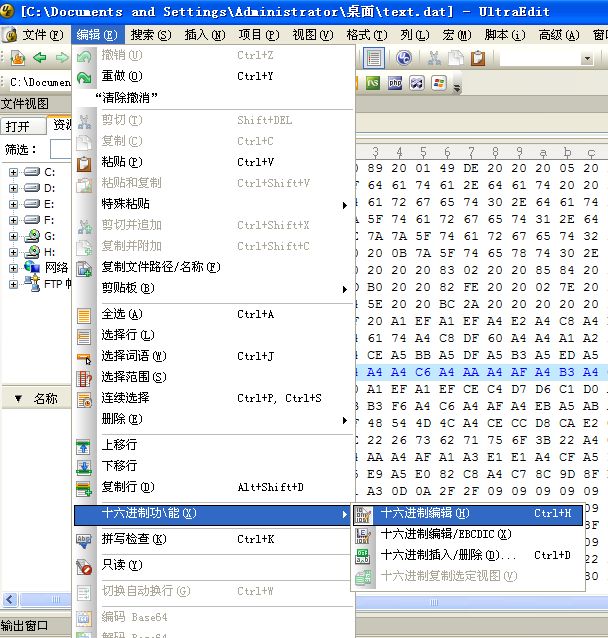This screenshot has width=608, height=638.
Task: Click the 下移行 icon
Action: [x=84, y=468]
